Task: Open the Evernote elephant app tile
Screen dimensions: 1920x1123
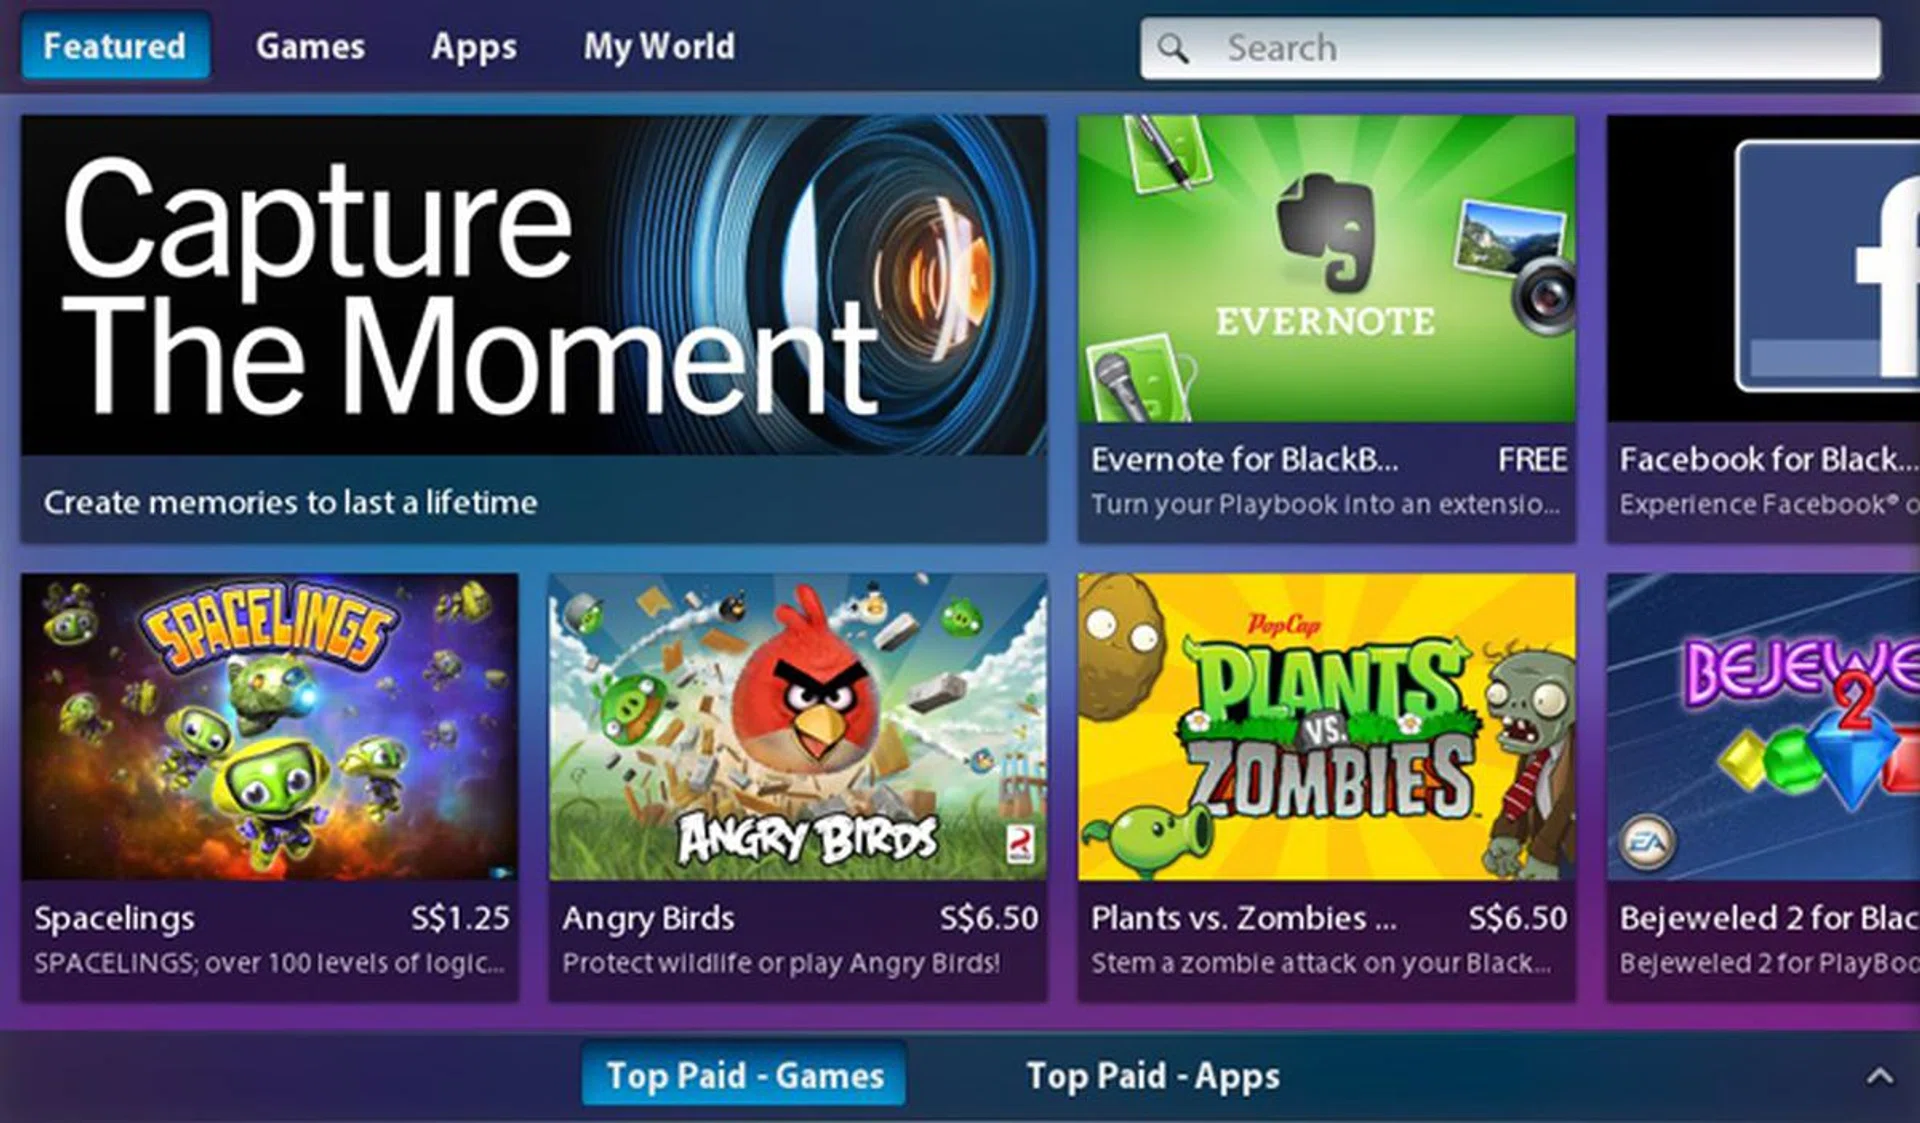Action: pos(1326,268)
